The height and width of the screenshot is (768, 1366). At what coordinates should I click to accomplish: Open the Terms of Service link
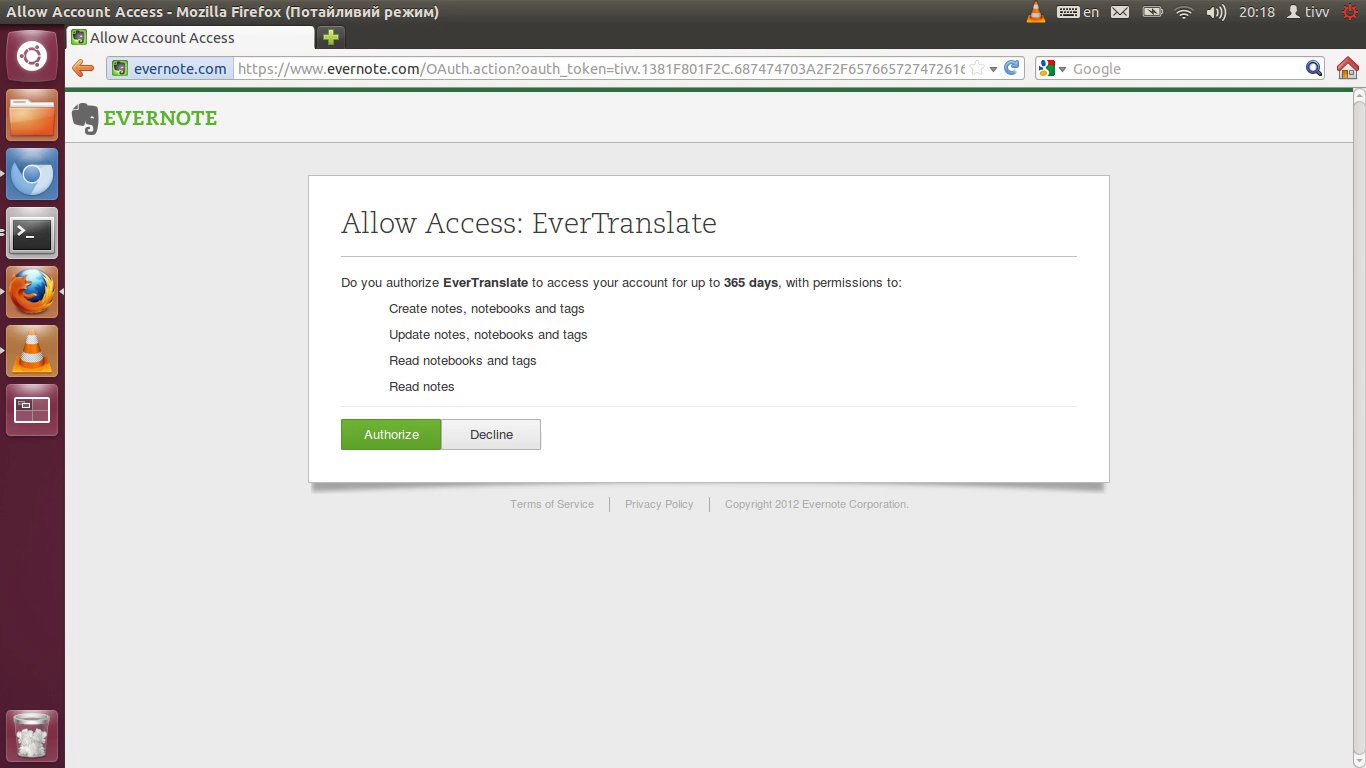tap(552, 504)
